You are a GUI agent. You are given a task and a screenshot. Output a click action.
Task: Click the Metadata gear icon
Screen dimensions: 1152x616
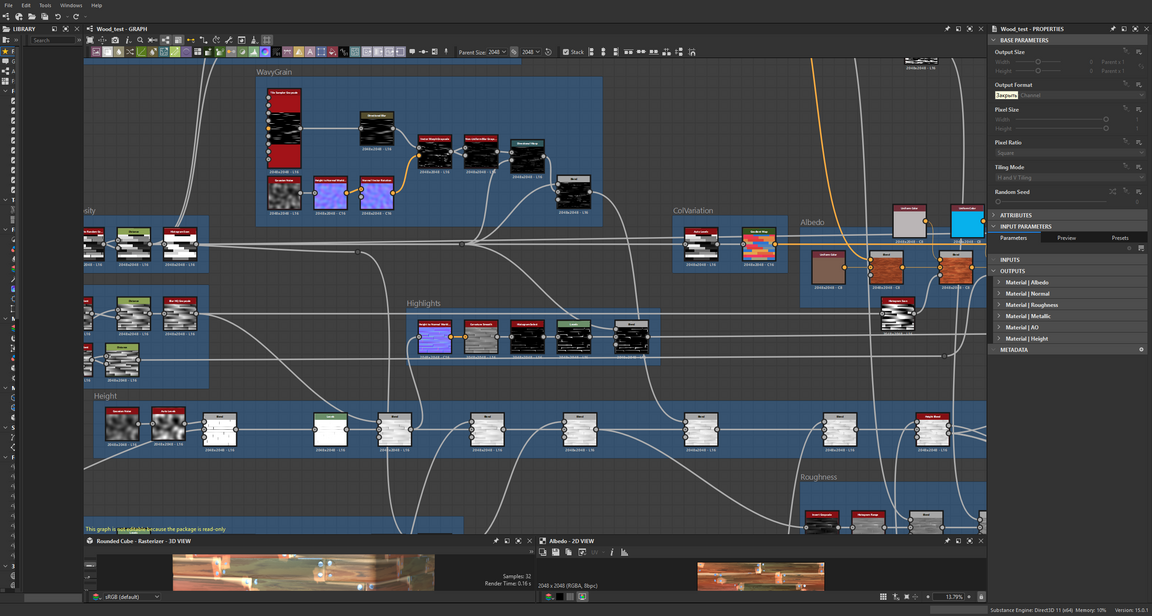click(1141, 350)
